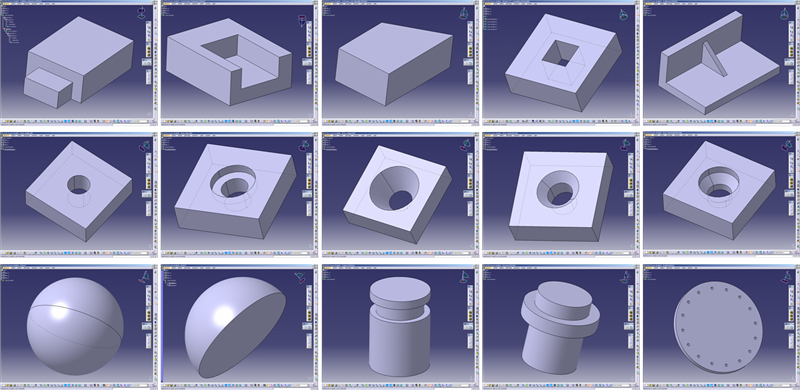Click the compass in the plain block screenshot
800x390 pixels.
click(463, 13)
